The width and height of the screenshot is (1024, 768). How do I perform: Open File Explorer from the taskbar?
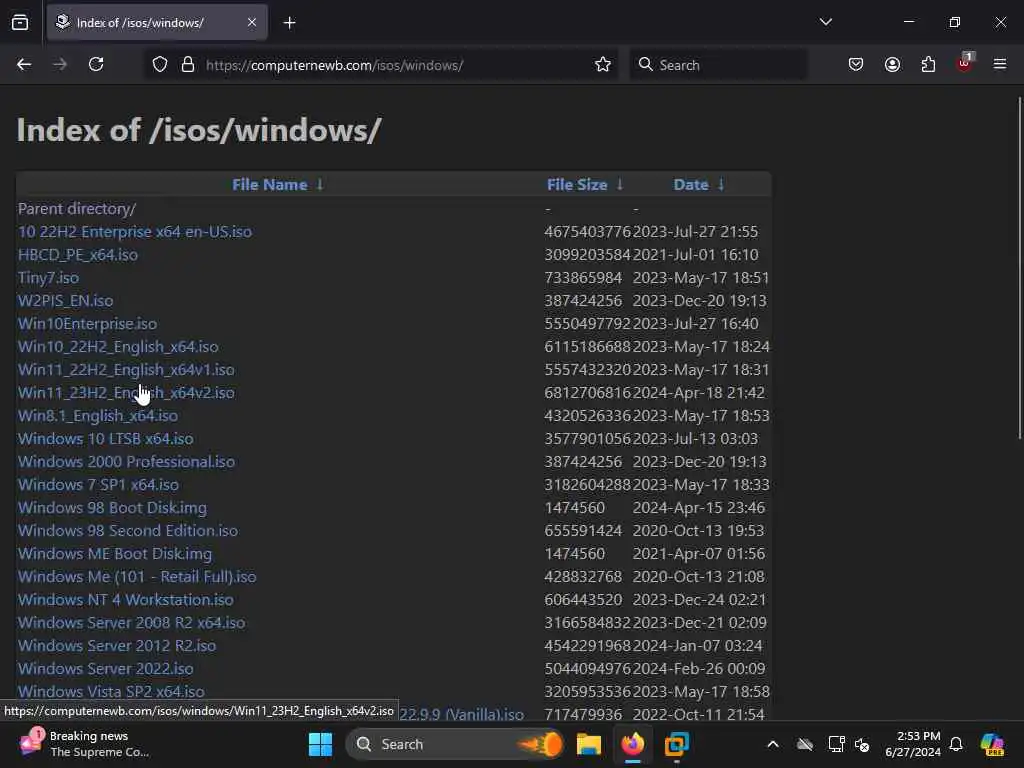click(588, 744)
